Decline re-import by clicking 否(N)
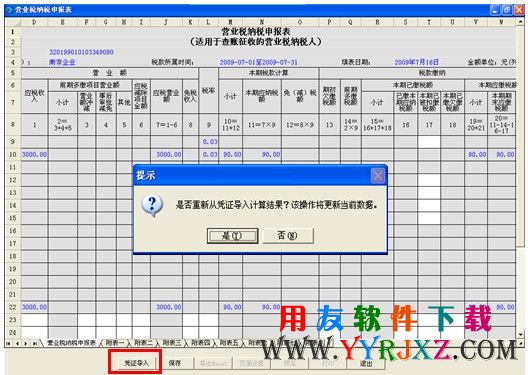Image resolution: width=528 pixels, height=375 pixels. coord(288,236)
